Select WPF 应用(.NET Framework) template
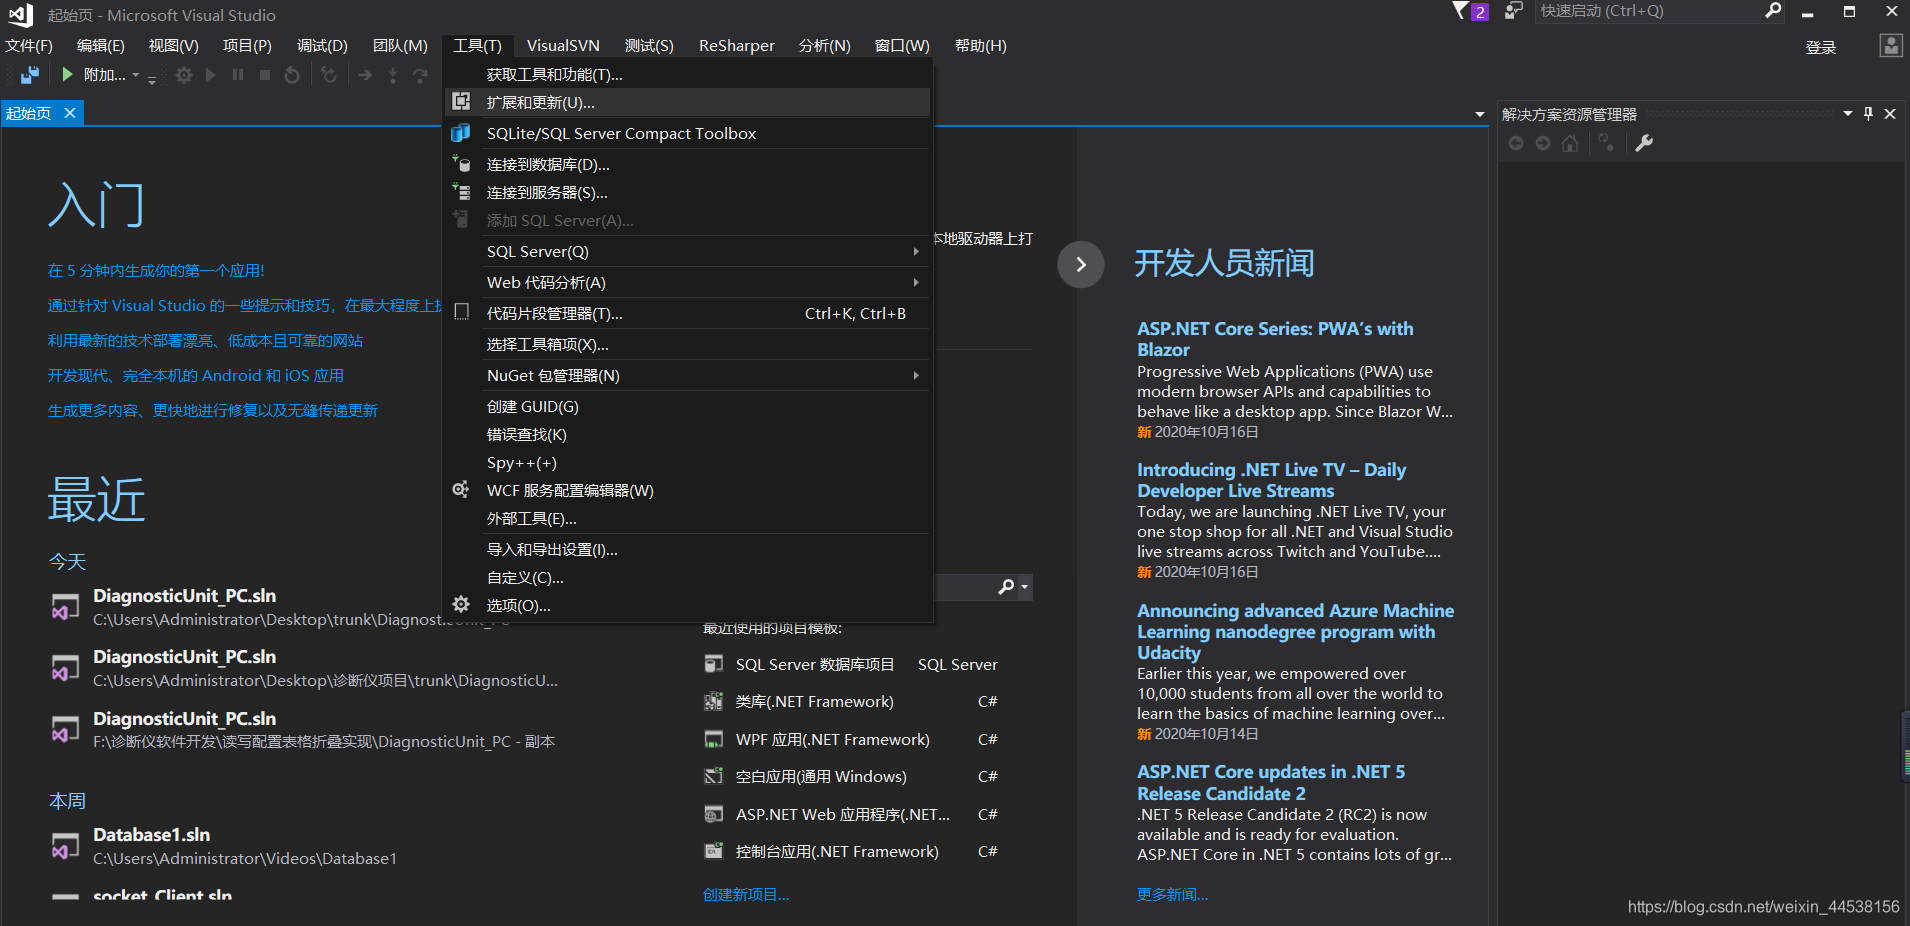Viewport: 1910px width, 926px height. pyautogui.click(x=832, y=739)
